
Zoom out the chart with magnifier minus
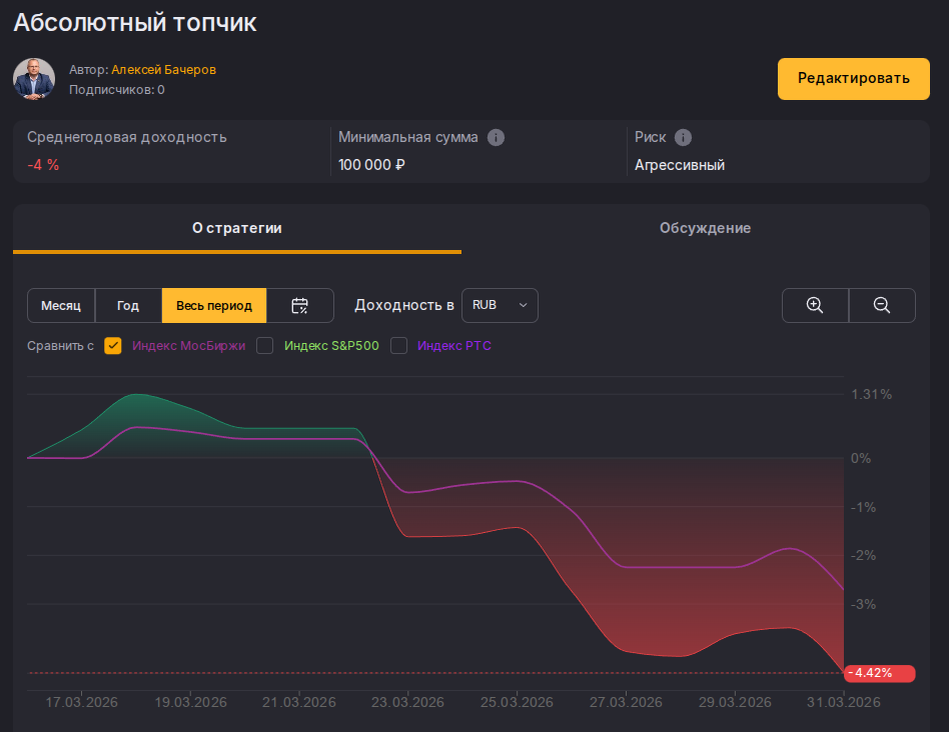[x=882, y=305]
